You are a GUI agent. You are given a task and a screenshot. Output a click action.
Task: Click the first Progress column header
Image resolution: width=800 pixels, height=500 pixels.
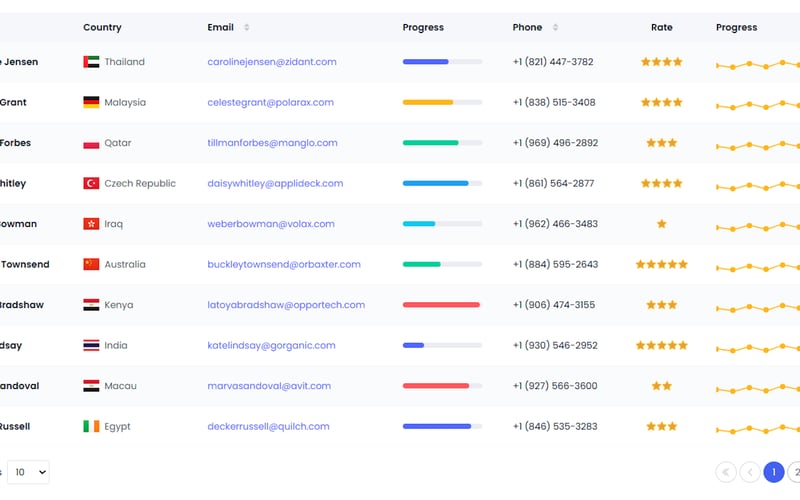423,28
